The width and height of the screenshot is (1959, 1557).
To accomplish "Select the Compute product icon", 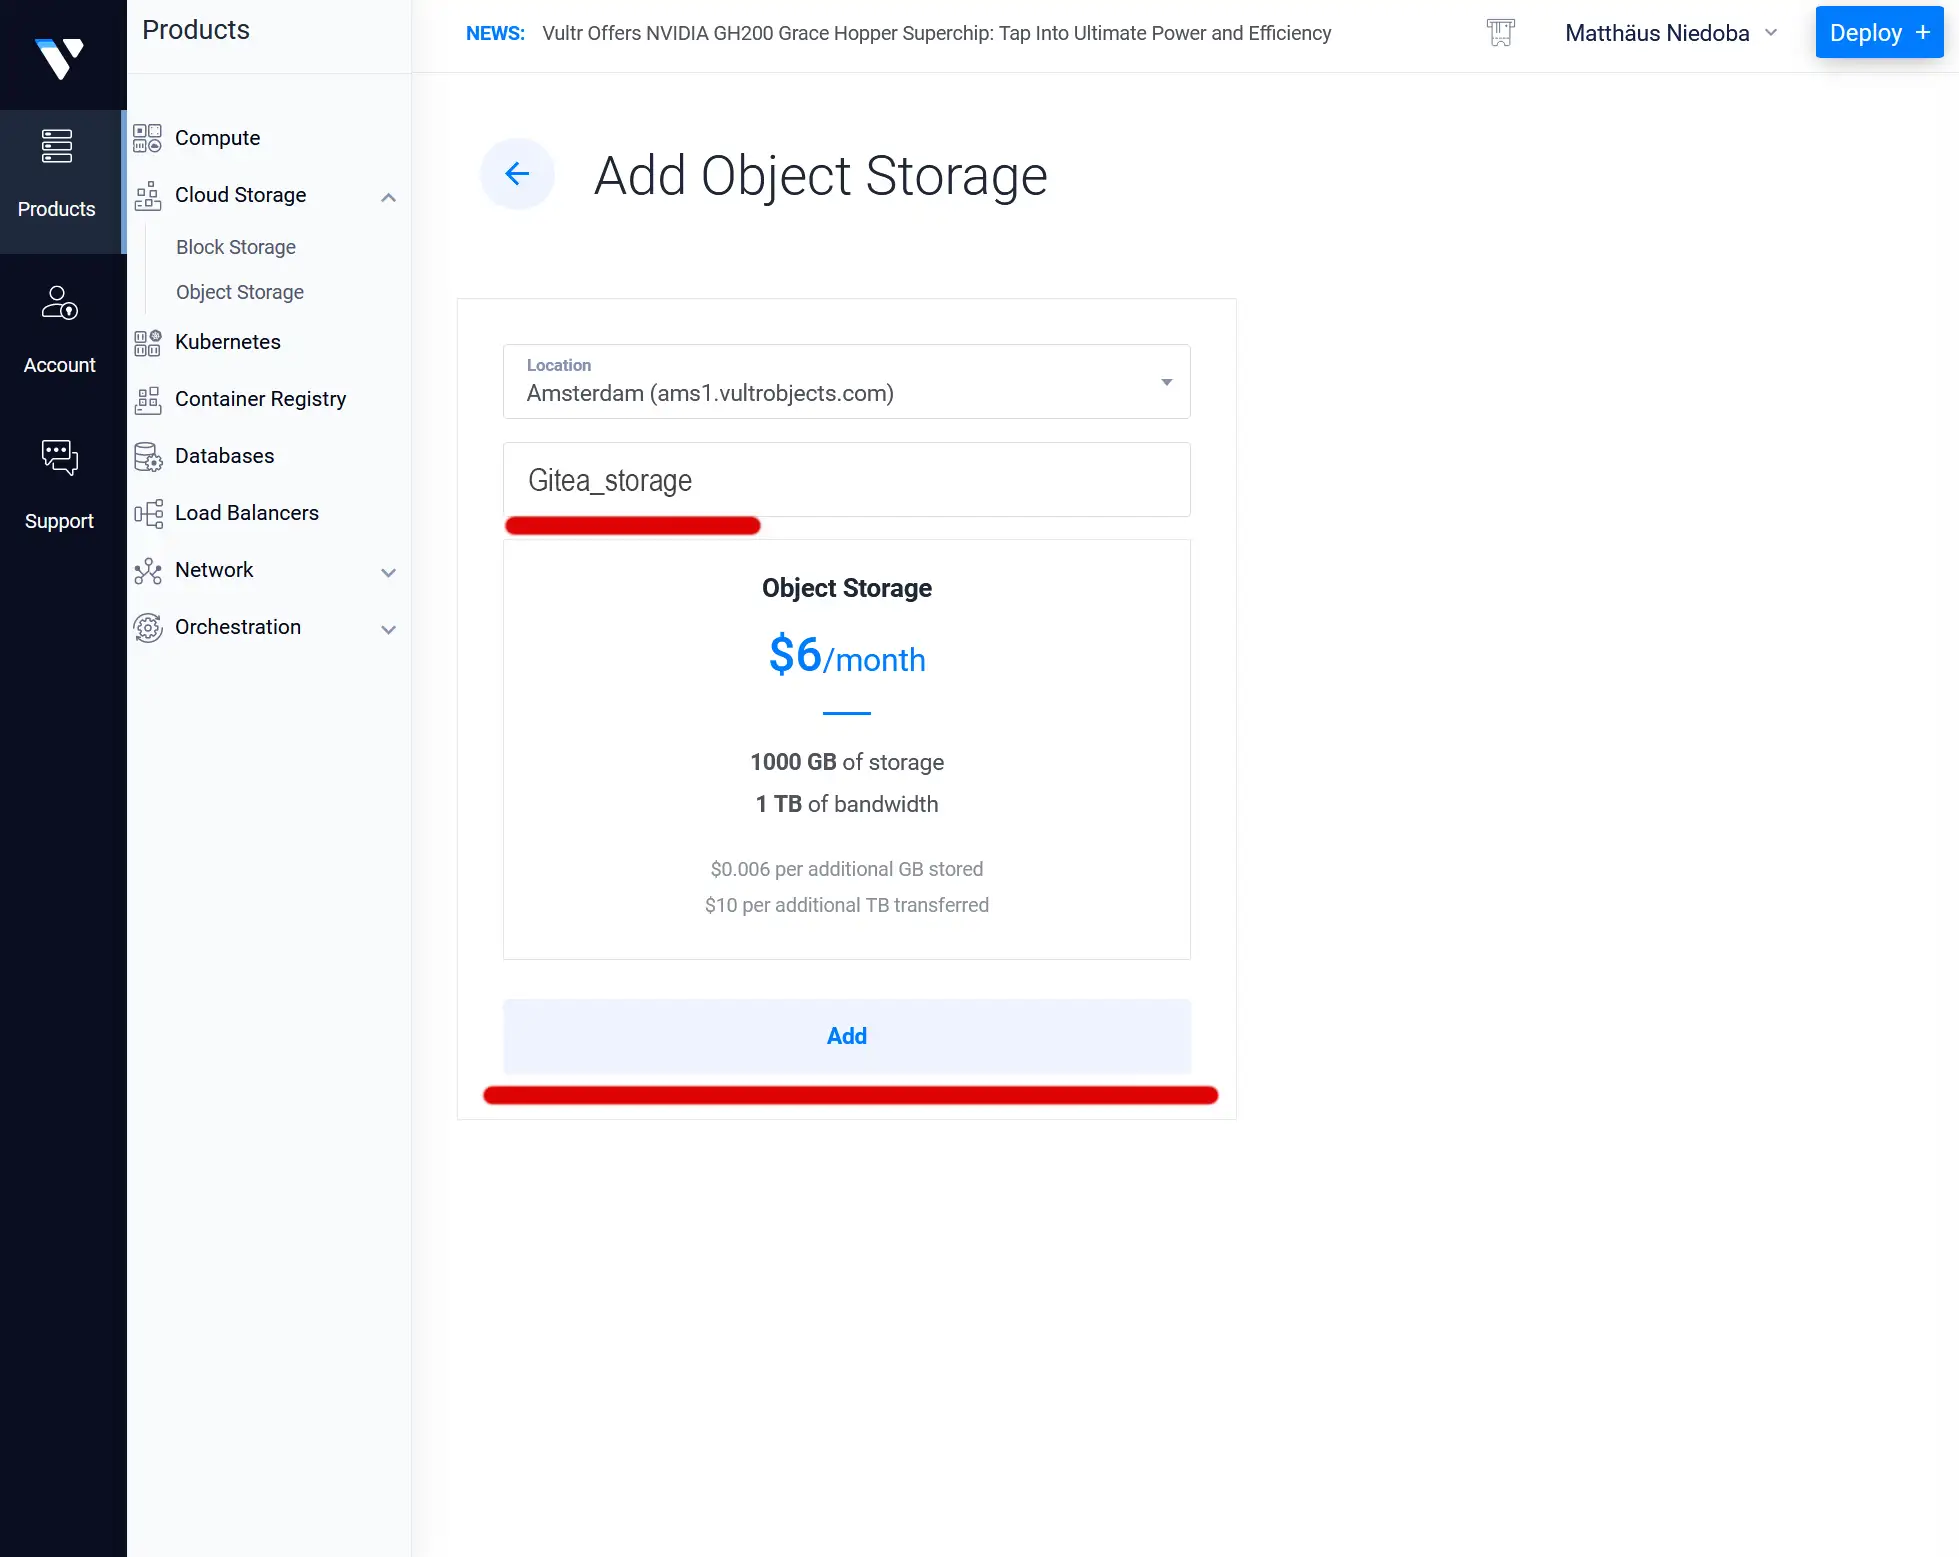I will point(147,138).
